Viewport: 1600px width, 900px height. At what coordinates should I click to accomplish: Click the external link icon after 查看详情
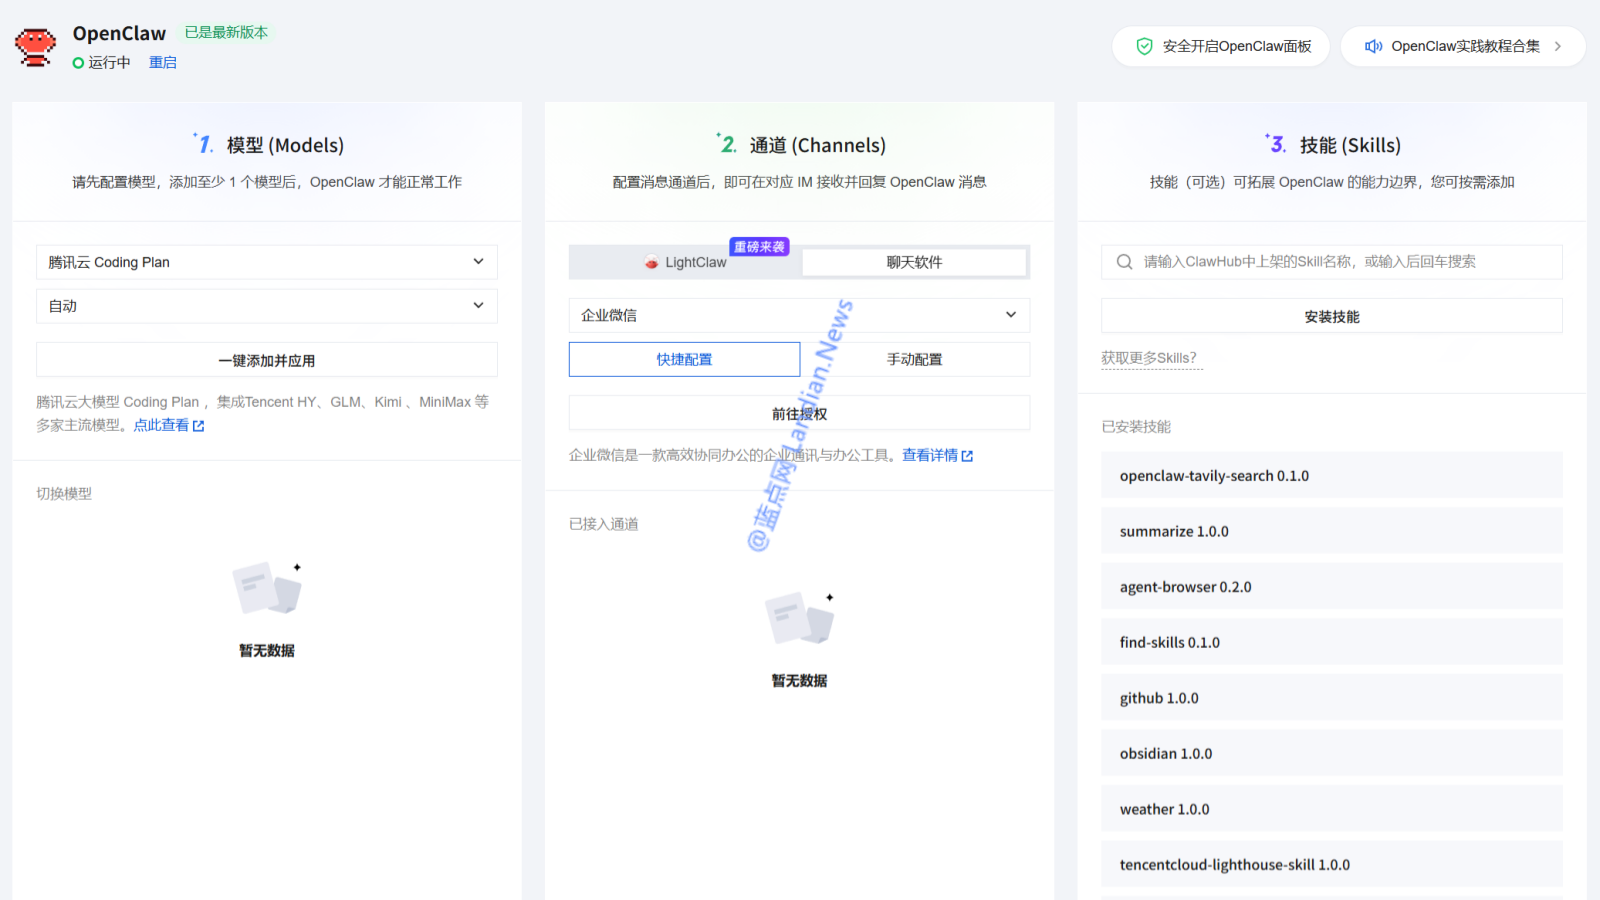[967, 456]
